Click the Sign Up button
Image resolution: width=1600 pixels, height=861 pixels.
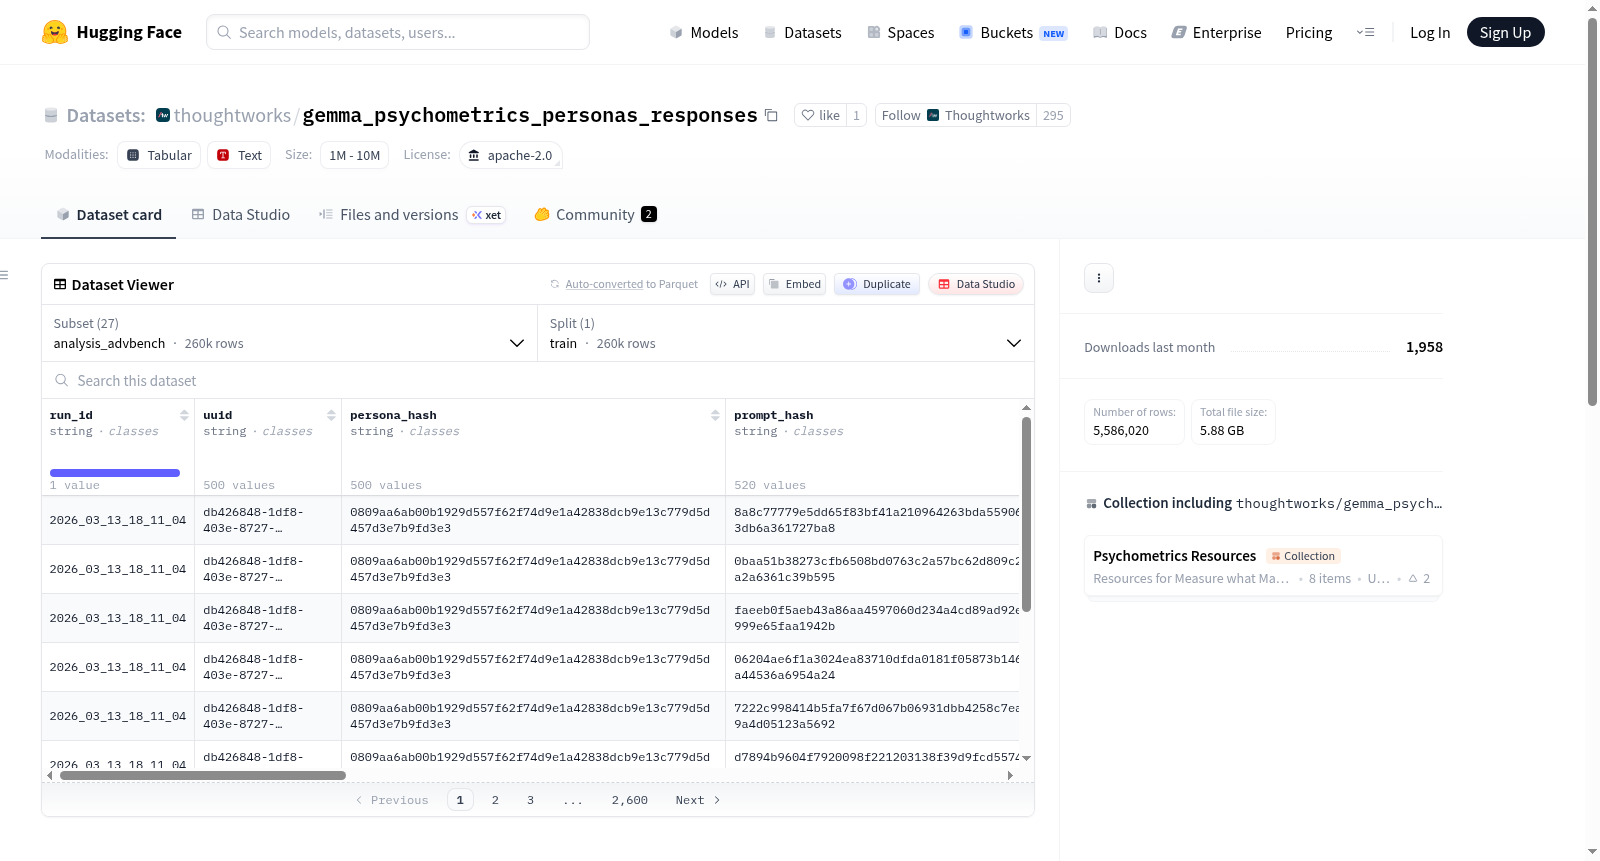click(x=1505, y=32)
